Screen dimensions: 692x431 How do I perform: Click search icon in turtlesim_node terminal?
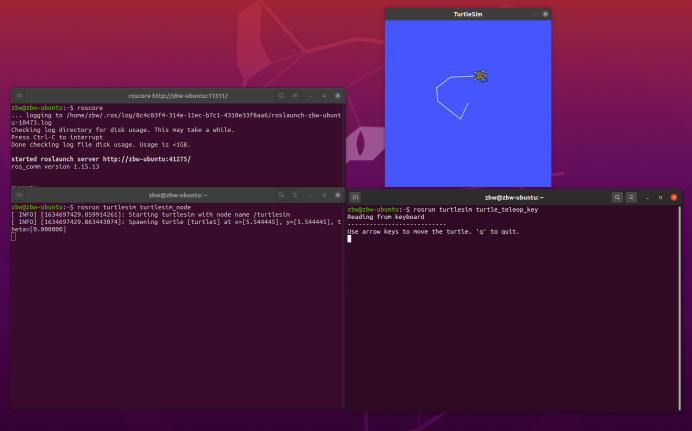(281, 195)
